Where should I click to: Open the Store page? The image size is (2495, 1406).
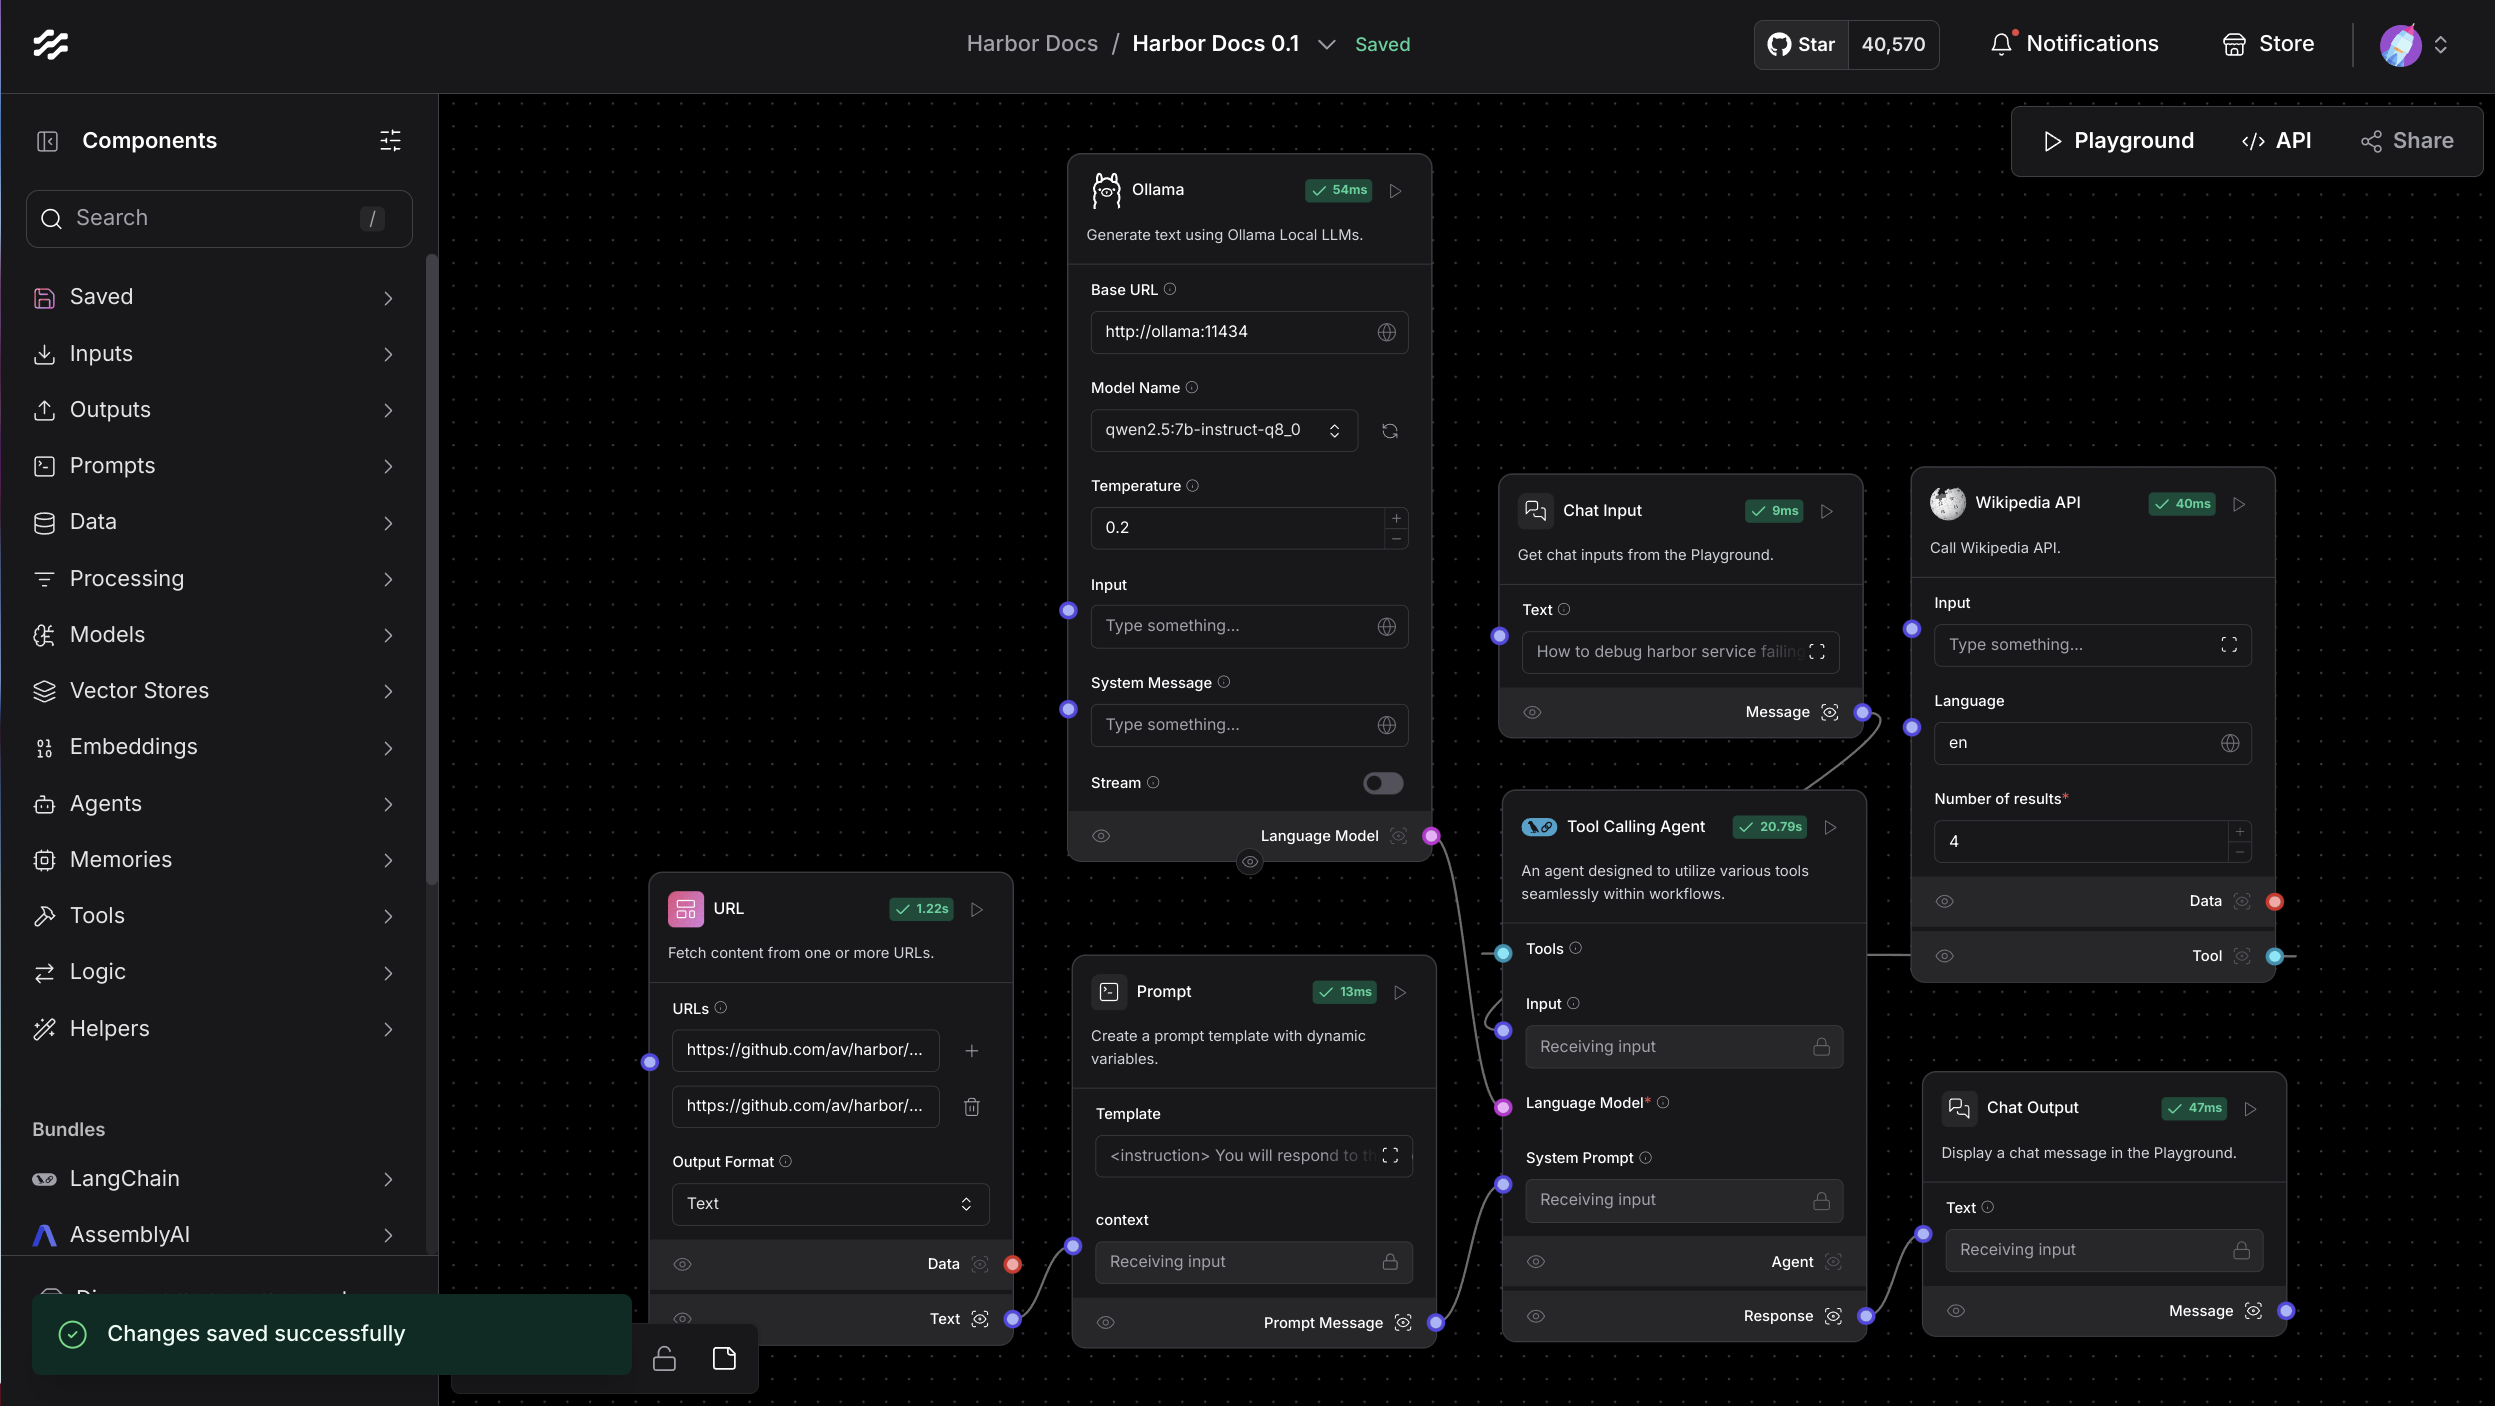coord(2270,43)
